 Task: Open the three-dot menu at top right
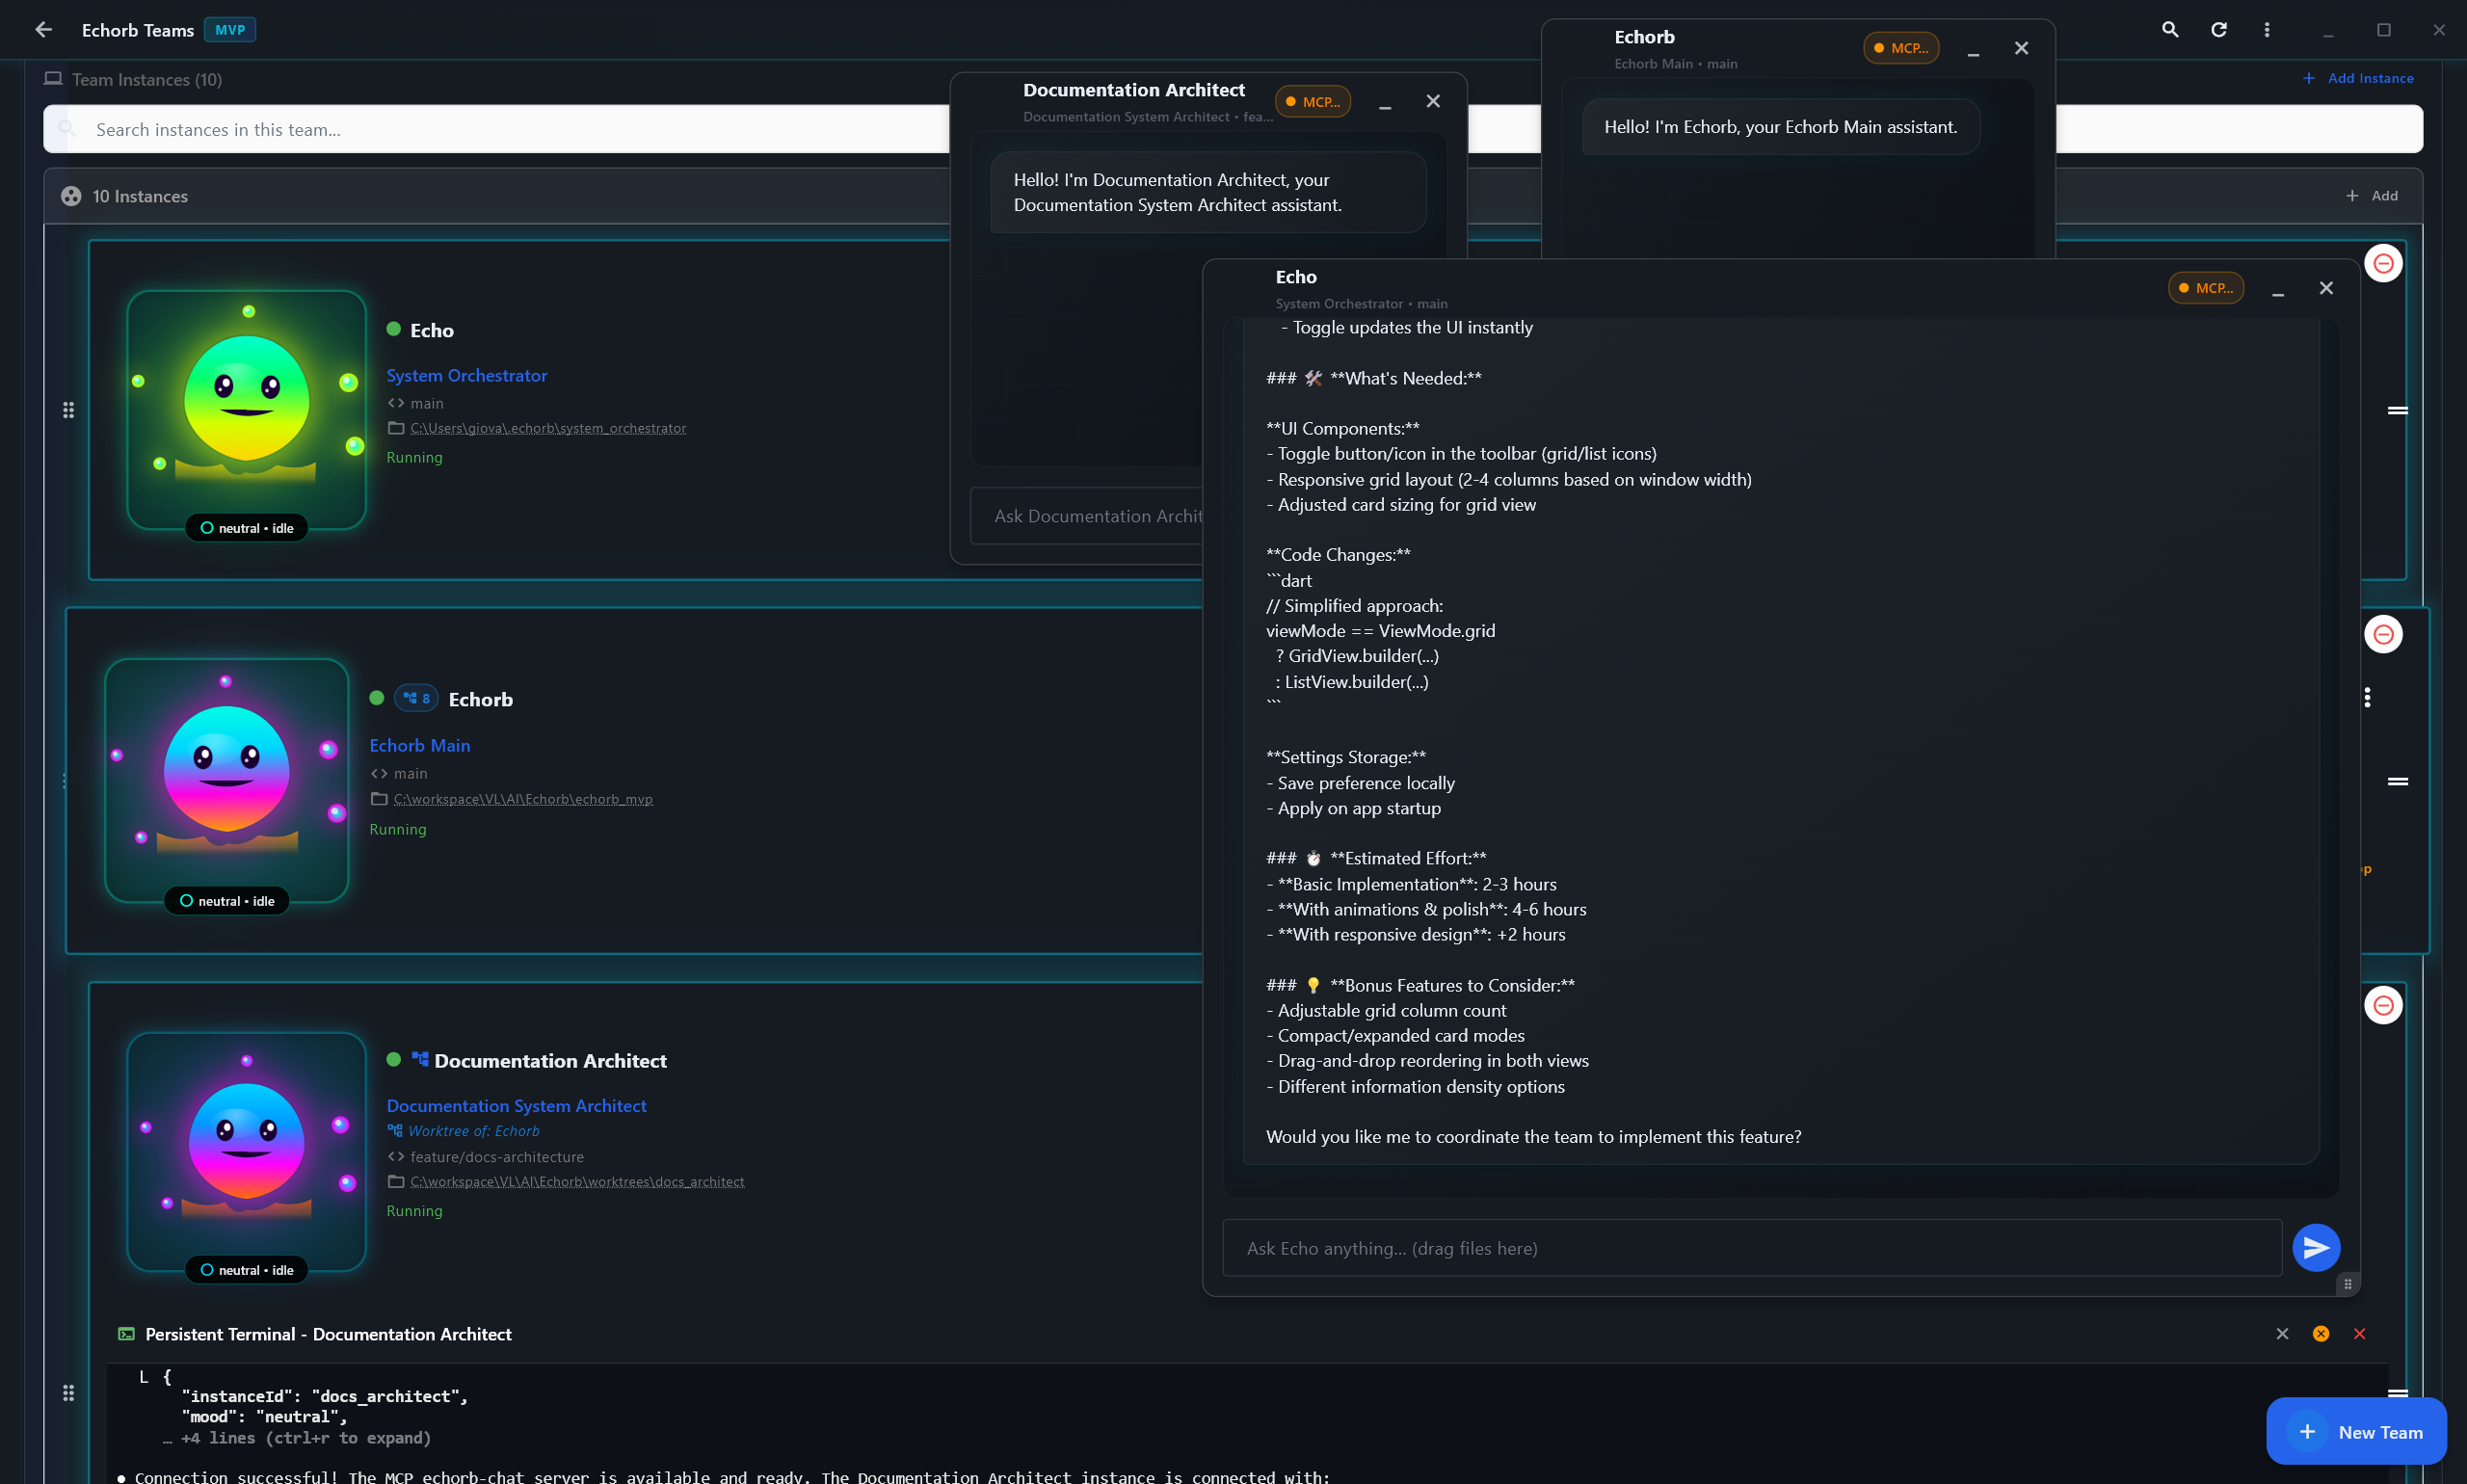(2266, 30)
